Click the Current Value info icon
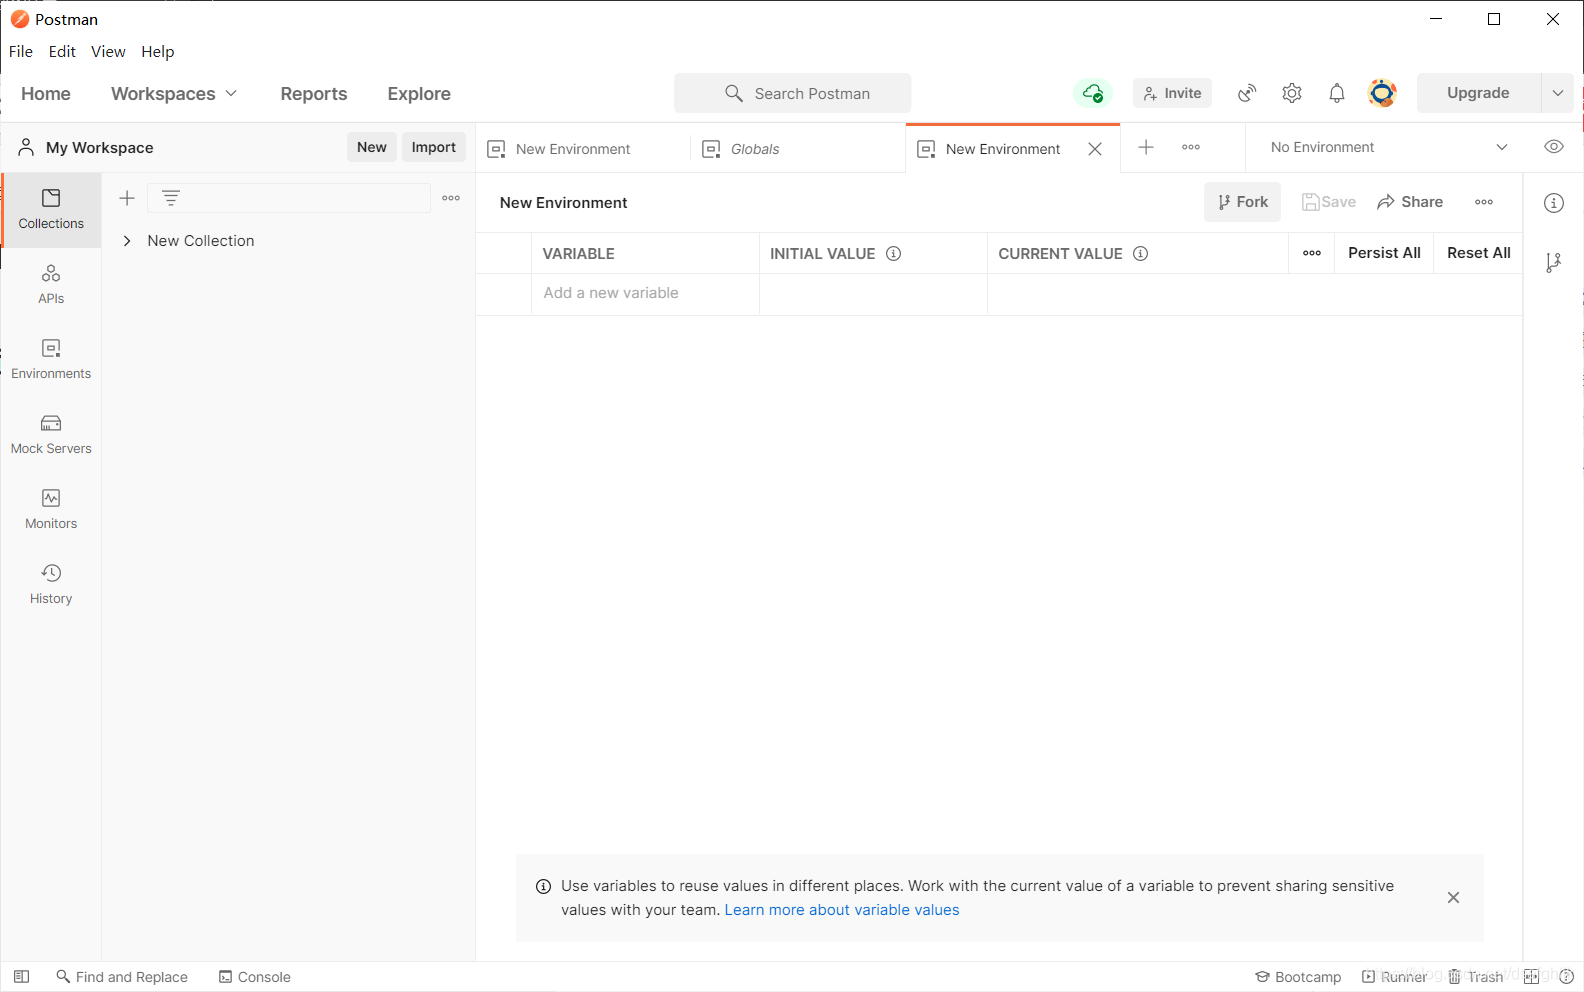 (x=1140, y=254)
